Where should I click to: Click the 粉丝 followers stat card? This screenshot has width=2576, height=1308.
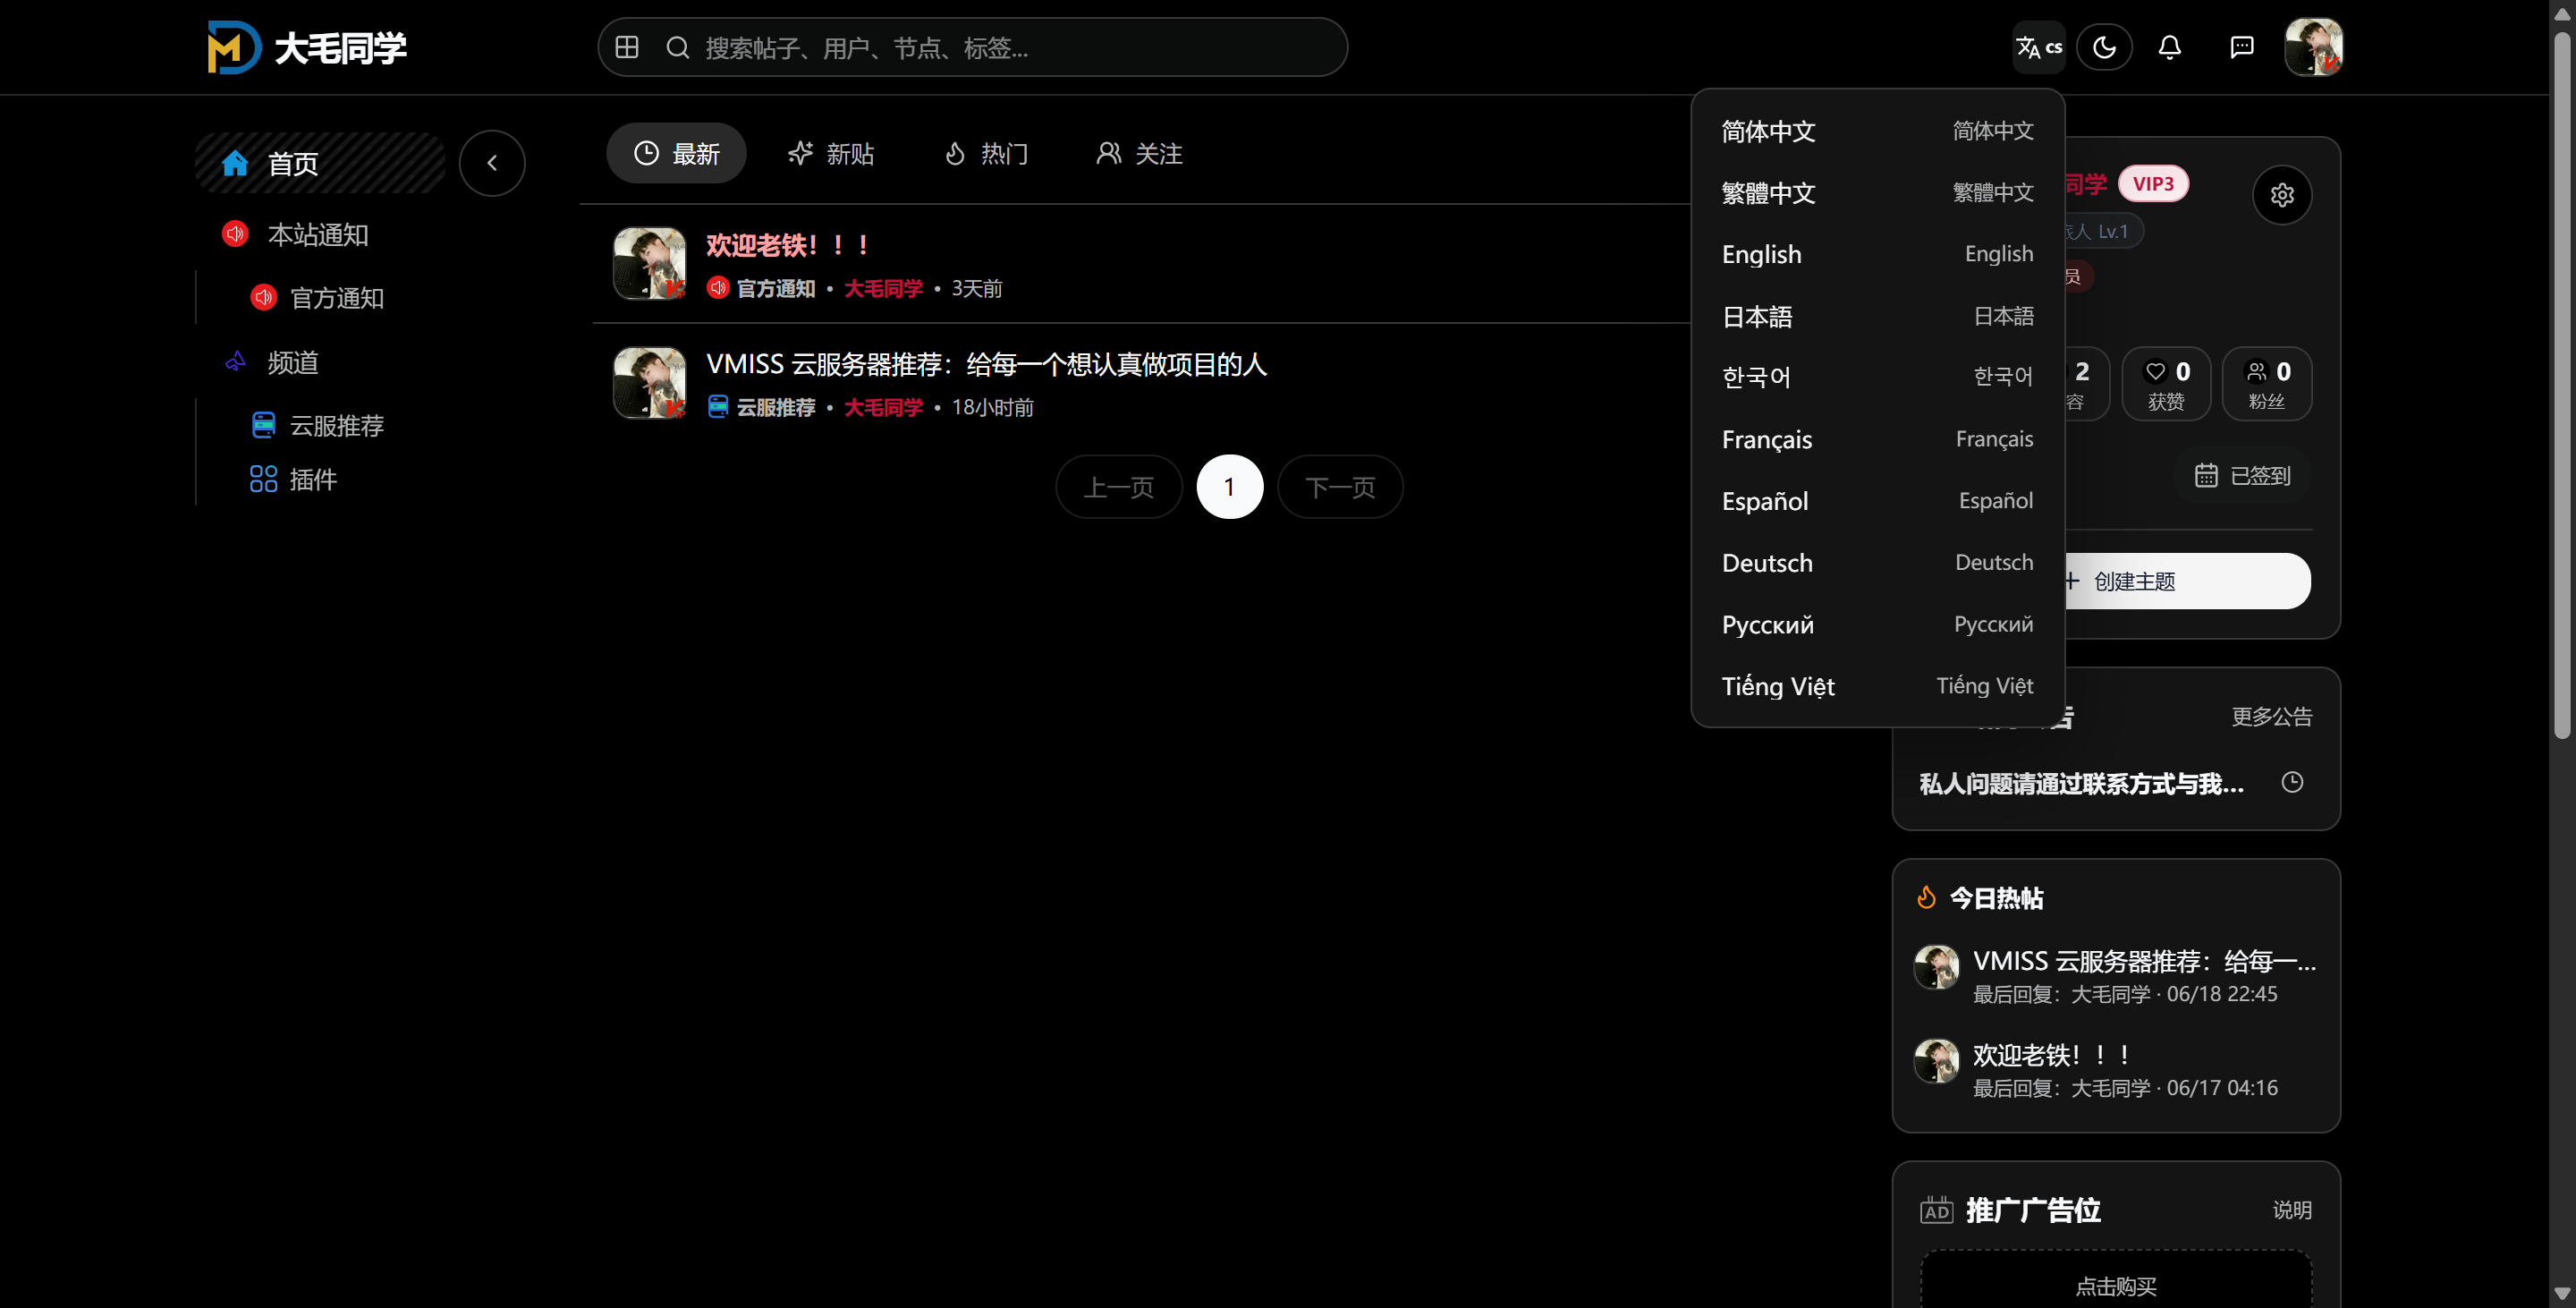(2267, 384)
